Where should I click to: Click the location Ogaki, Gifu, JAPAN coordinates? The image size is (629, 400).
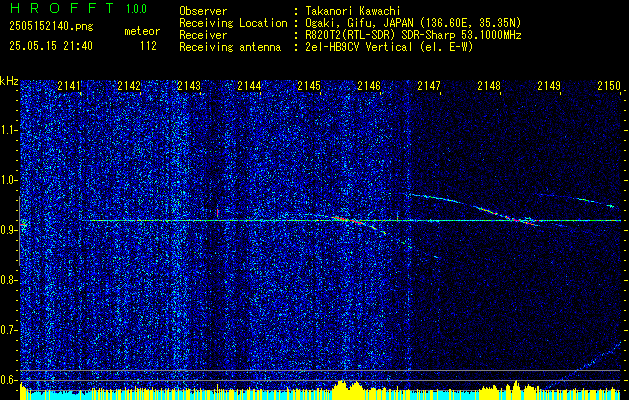click(413, 23)
